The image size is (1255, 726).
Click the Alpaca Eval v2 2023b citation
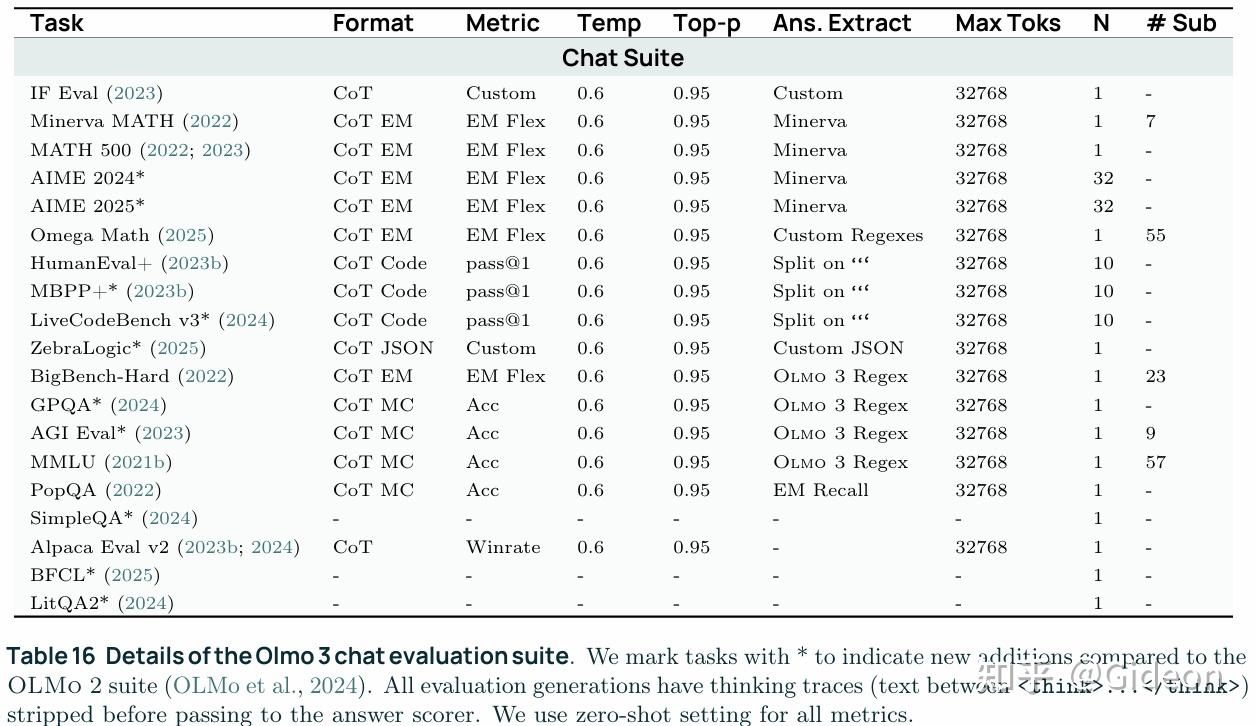[x=211, y=547]
